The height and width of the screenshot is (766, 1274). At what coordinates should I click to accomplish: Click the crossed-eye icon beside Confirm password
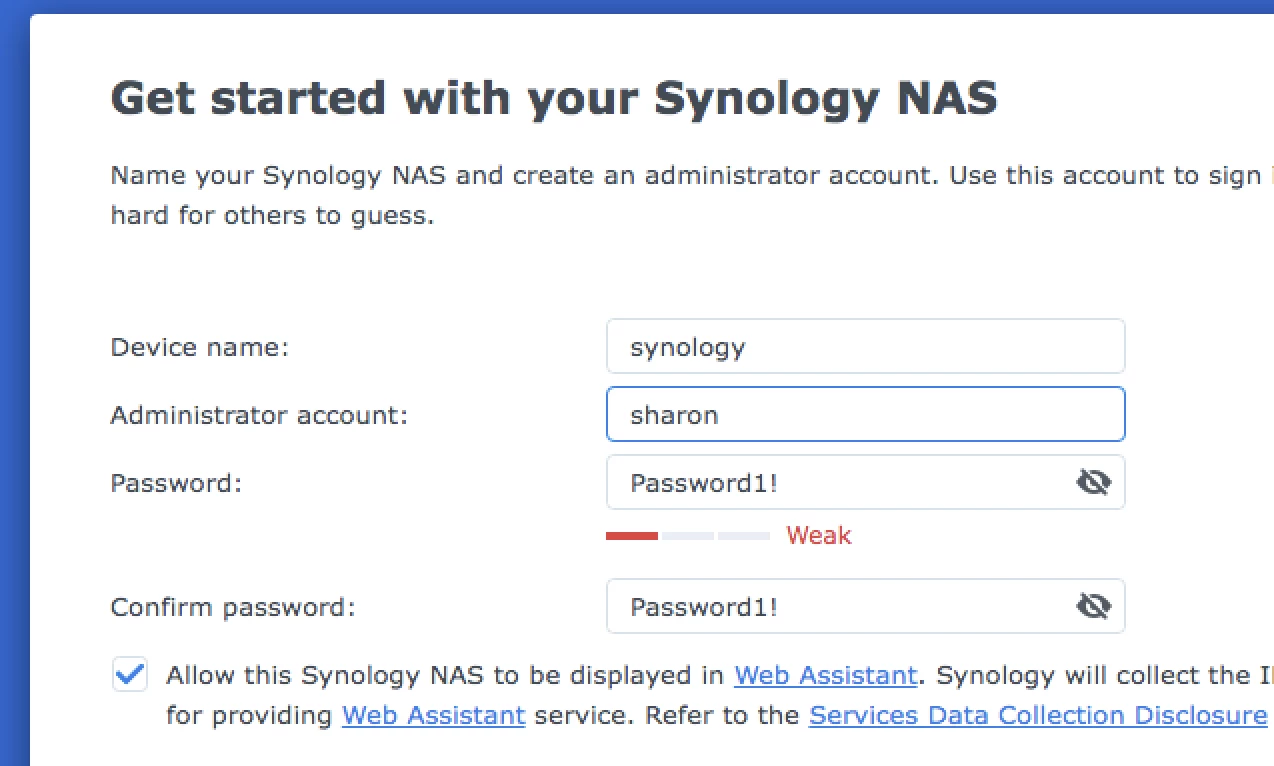tap(1094, 605)
